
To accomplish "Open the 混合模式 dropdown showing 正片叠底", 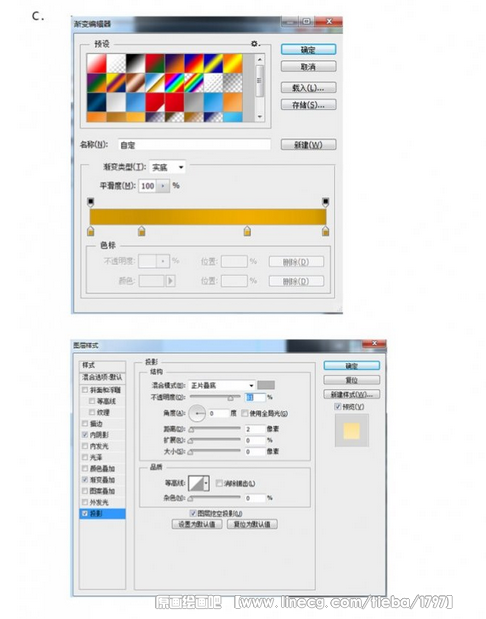I will click(221, 385).
